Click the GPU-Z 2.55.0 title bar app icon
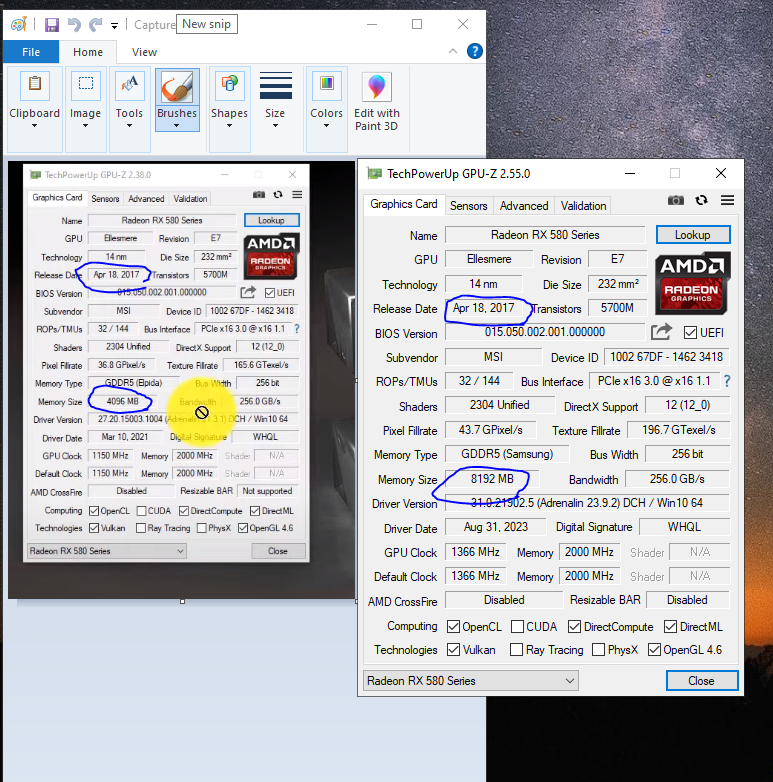Image resolution: width=773 pixels, height=782 pixels. 375,174
